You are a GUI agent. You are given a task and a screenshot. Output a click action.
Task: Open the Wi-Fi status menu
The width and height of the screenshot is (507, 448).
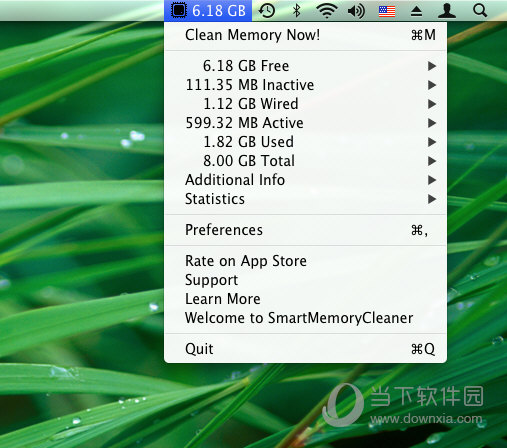tap(327, 11)
